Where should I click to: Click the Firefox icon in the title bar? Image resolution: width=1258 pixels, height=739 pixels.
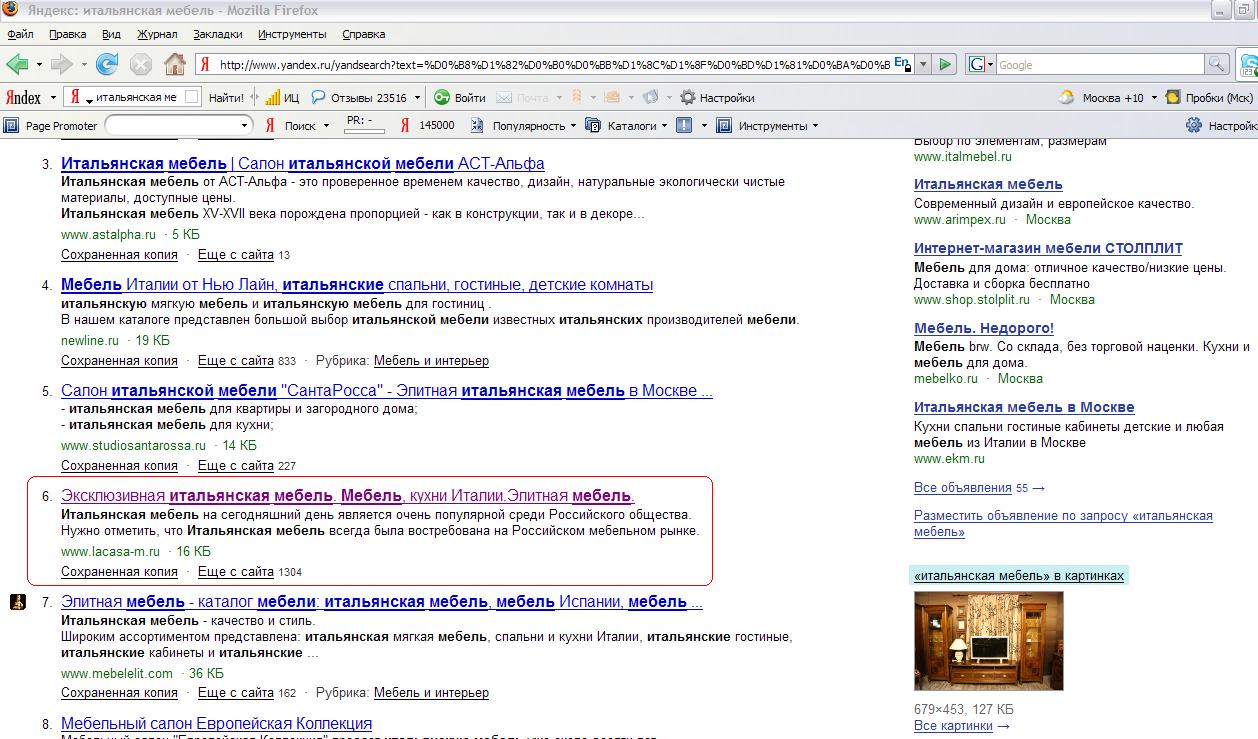[x=11, y=10]
